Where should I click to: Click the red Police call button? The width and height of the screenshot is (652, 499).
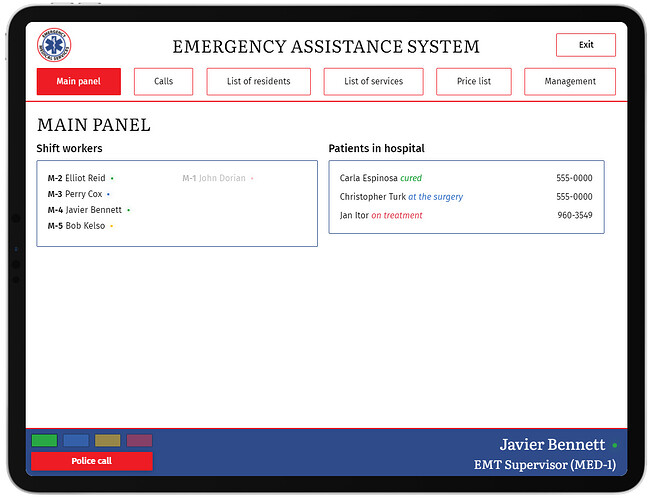point(92,461)
